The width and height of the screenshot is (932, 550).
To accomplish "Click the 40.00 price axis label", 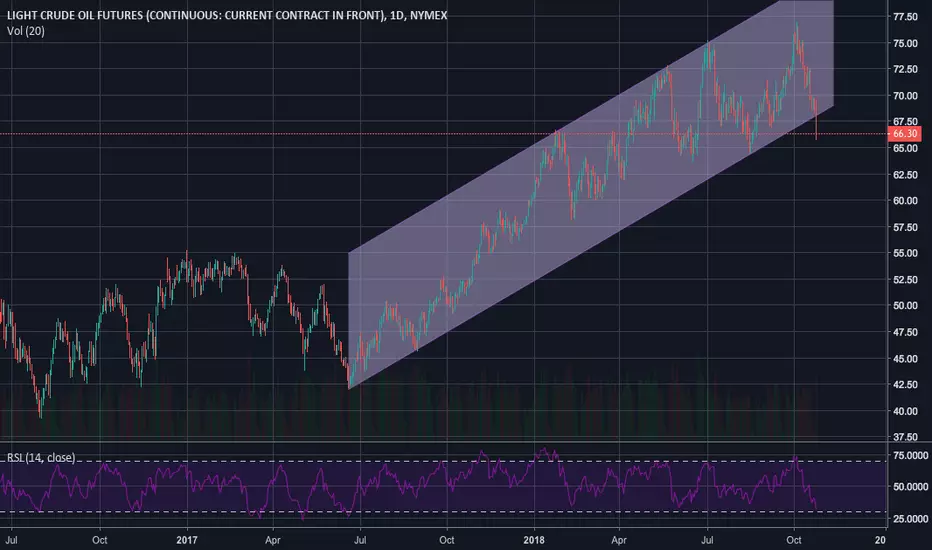I will (905, 410).
